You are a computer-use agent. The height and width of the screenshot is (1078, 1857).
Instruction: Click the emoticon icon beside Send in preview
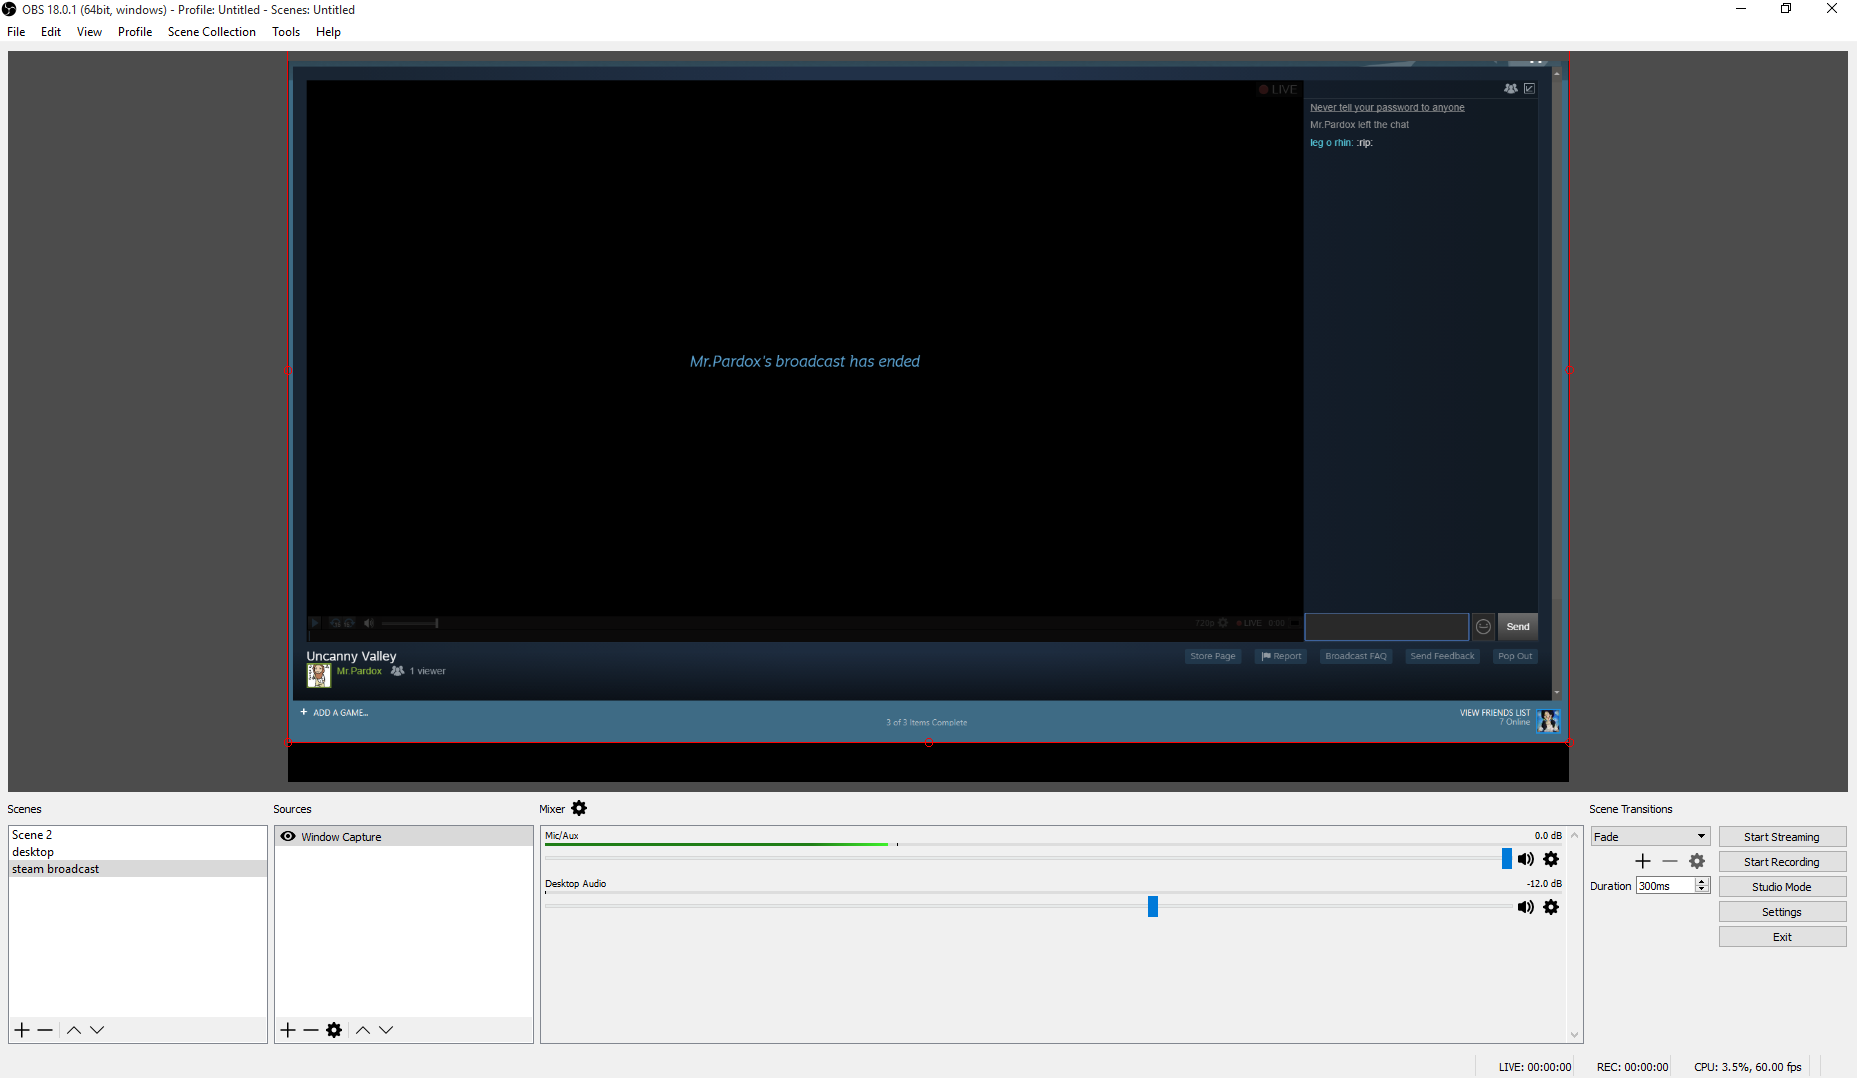(1484, 627)
